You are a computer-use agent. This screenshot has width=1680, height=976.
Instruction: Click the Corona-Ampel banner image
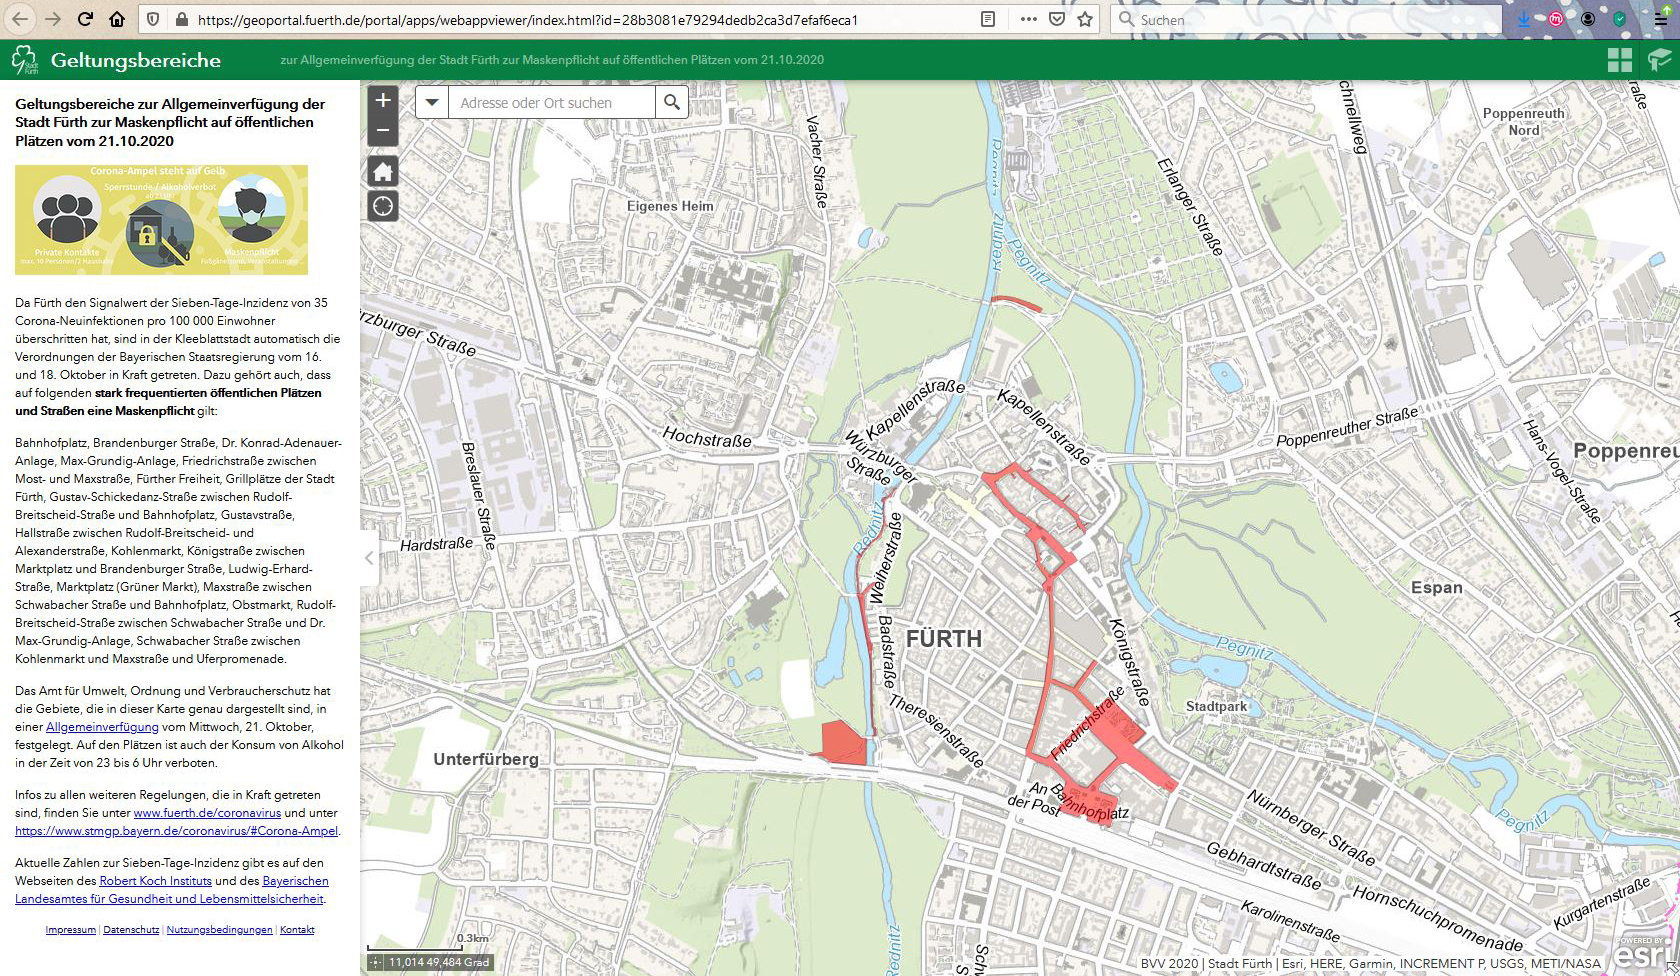pyautogui.click(x=161, y=220)
